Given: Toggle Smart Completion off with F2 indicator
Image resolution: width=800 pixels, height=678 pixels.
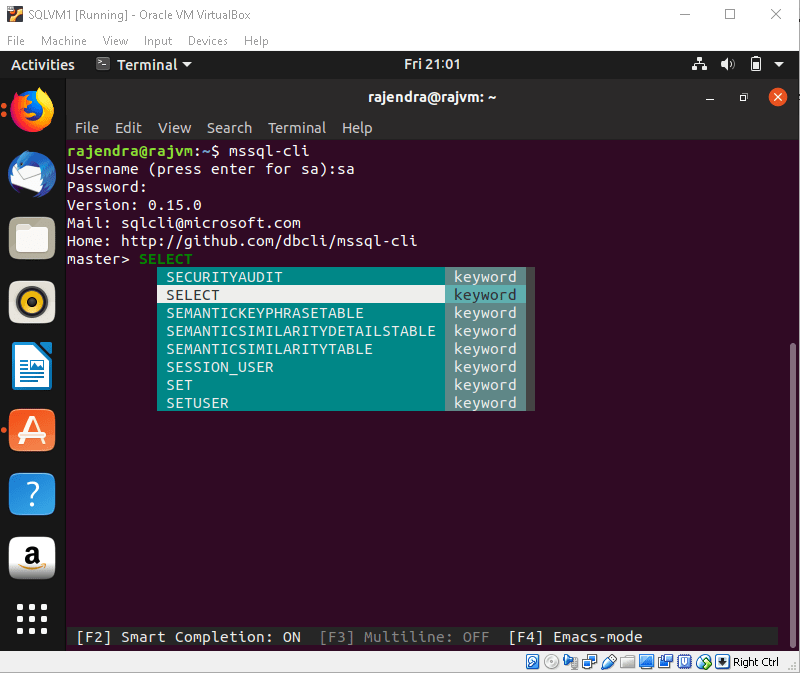Looking at the screenshot, I should click(190, 637).
